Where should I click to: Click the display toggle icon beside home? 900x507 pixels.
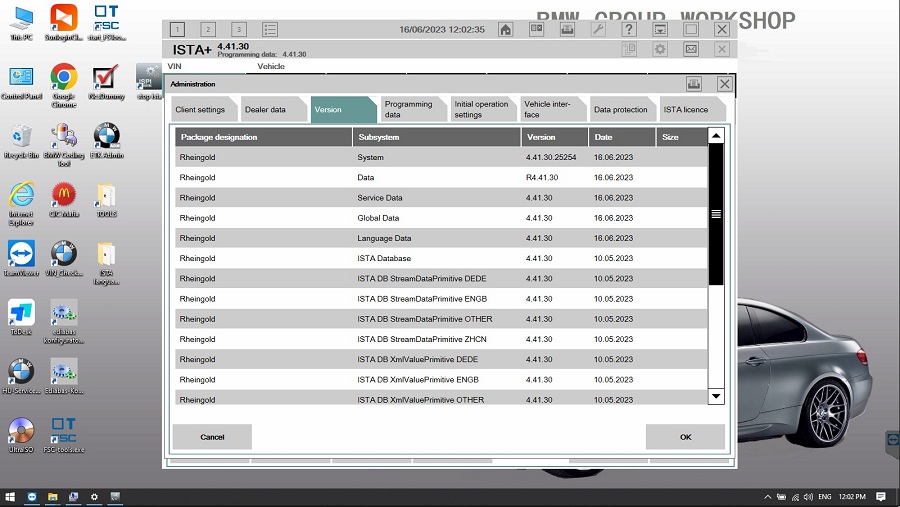(537, 29)
